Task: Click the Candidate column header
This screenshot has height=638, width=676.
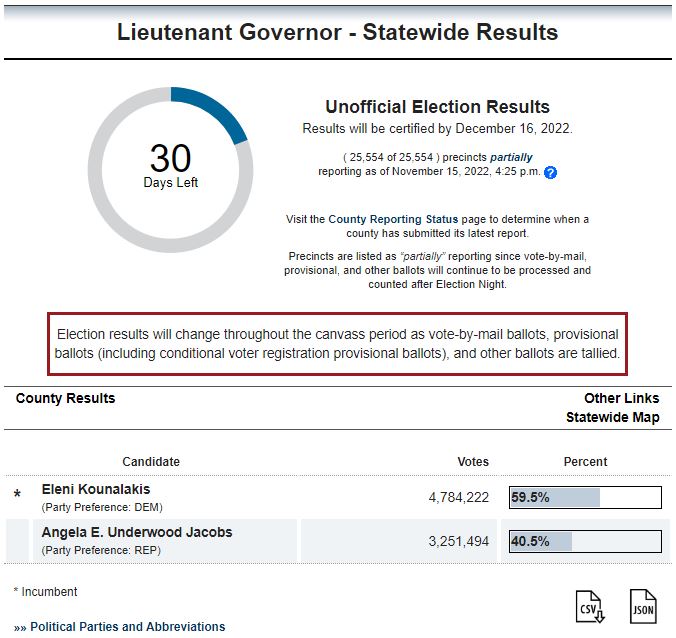Action: [151, 462]
